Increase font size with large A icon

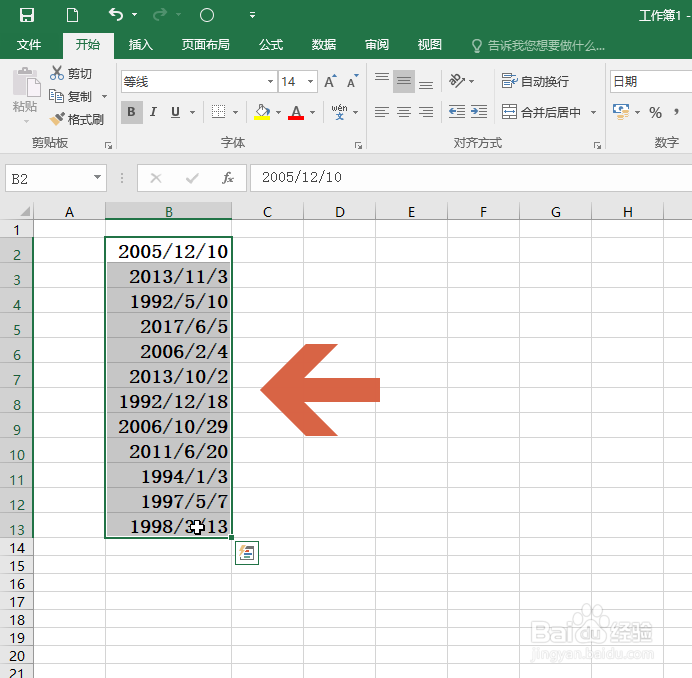(x=330, y=82)
